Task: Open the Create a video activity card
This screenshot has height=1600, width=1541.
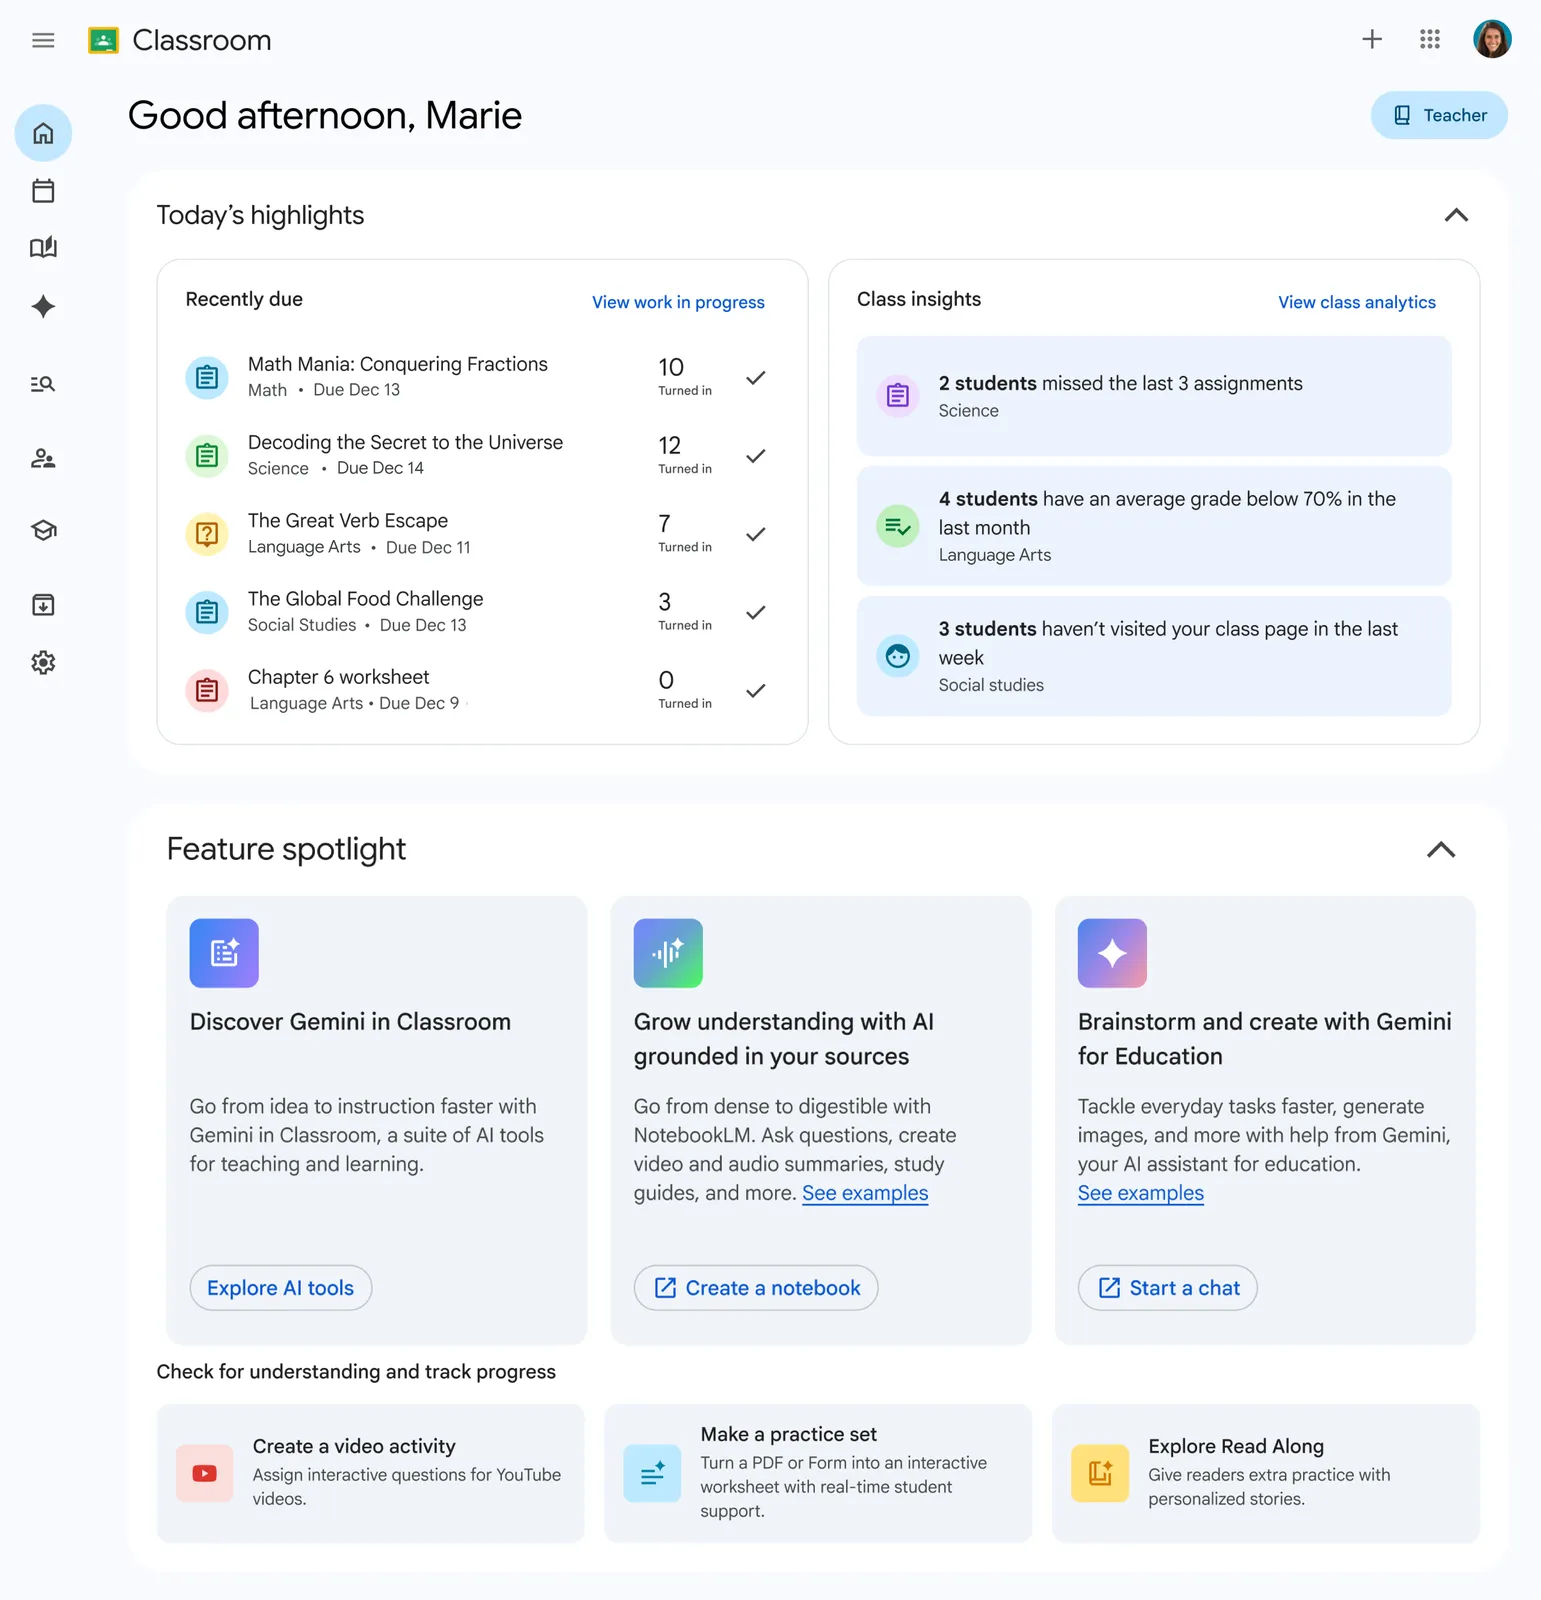Action: (370, 1473)
